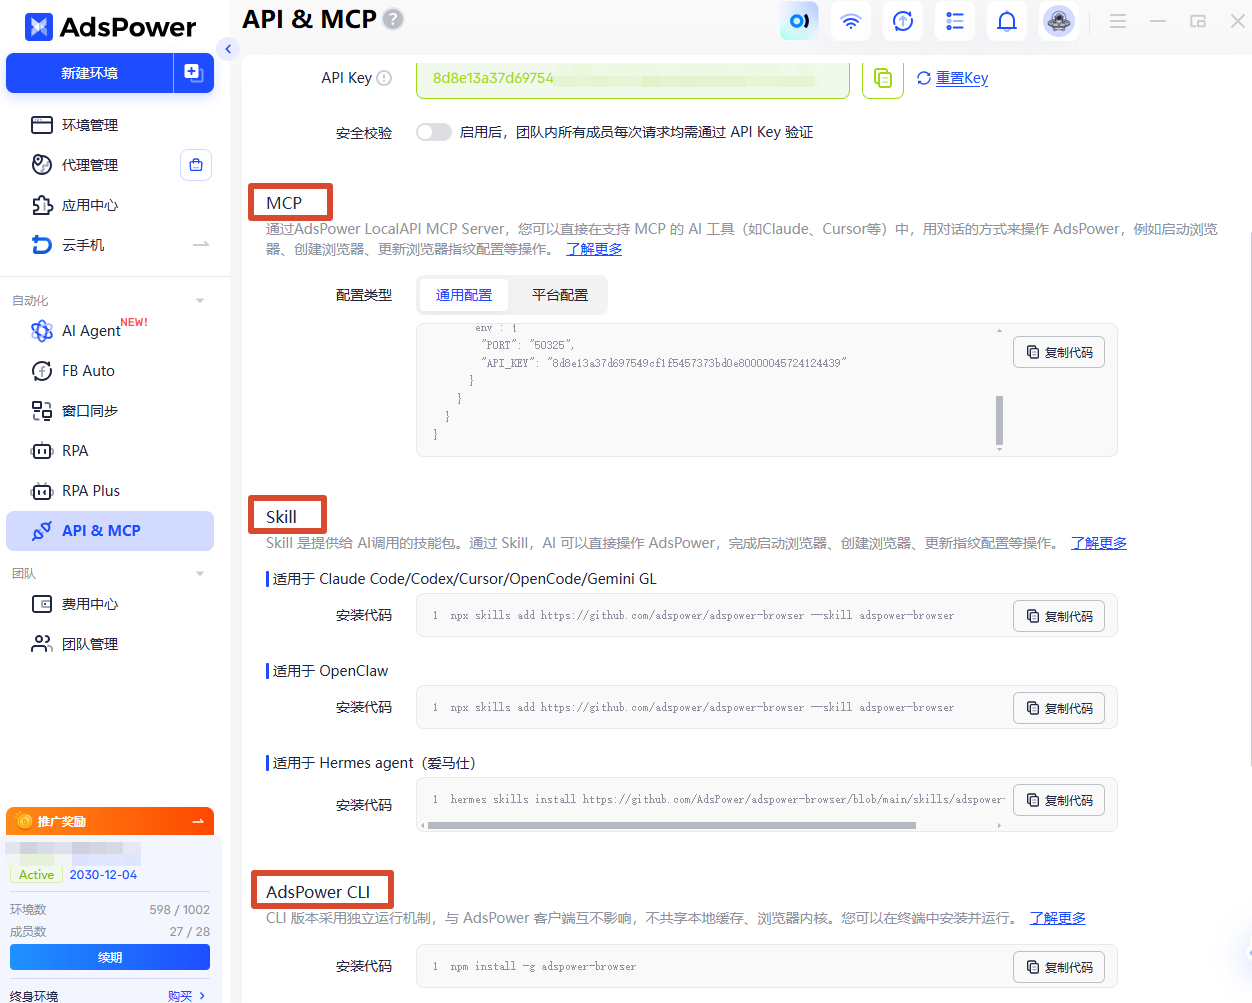Select the 平台配置 tab
Image resolution: width=1252 pixels, height=1003 pixels.
point(560,295)
